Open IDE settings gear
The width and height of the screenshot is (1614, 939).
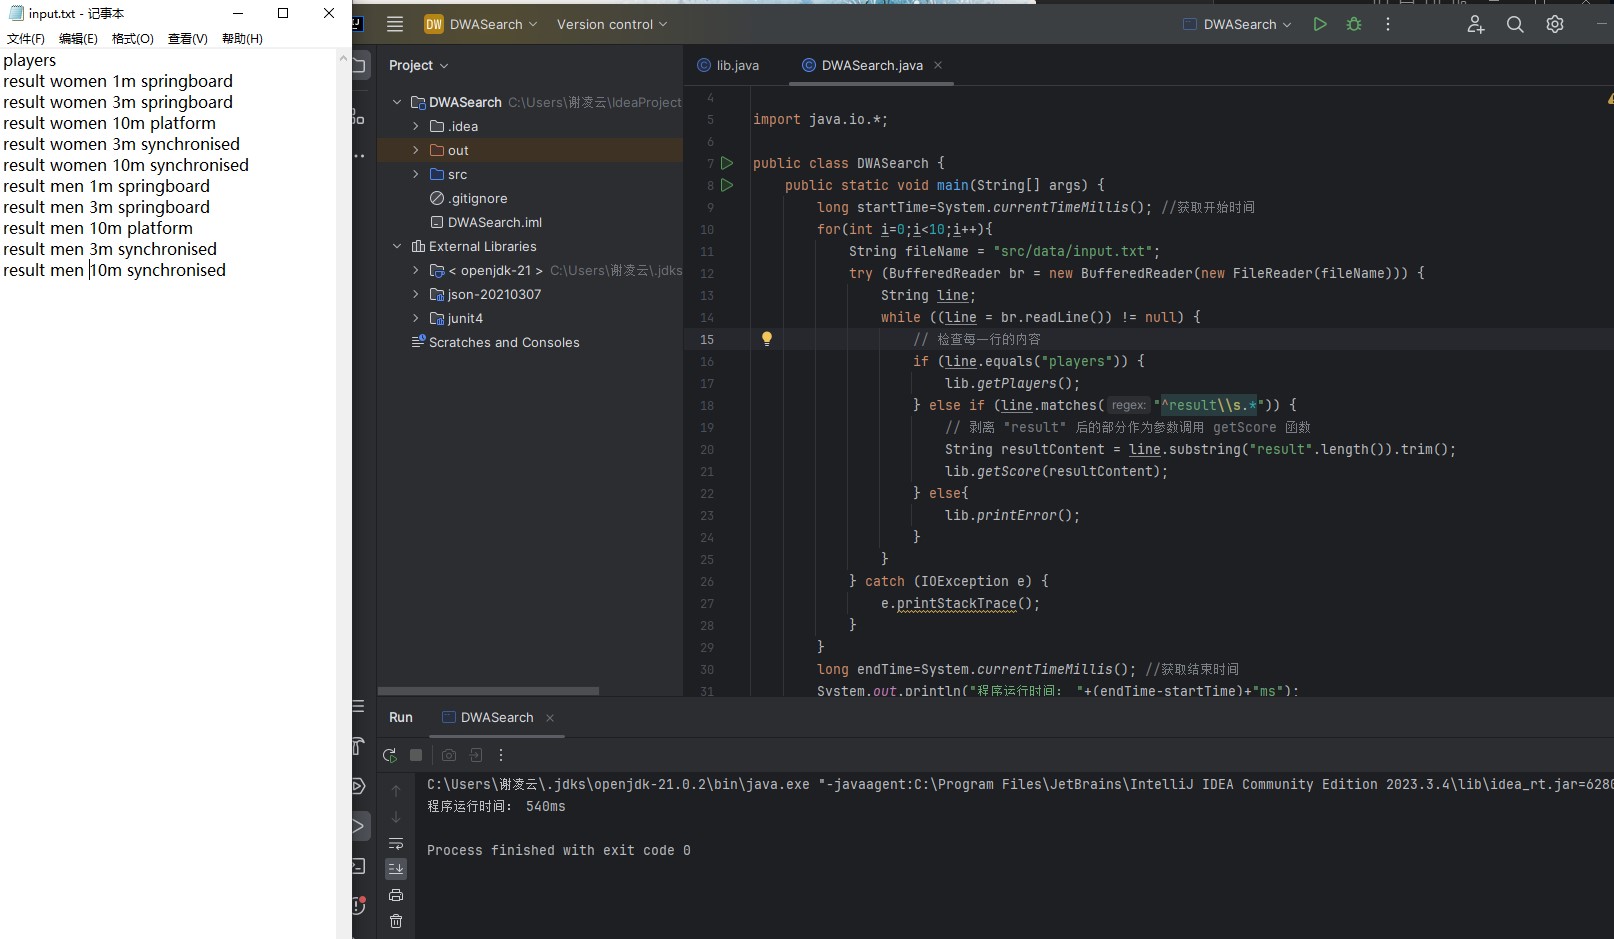(x=1555, y=24)
